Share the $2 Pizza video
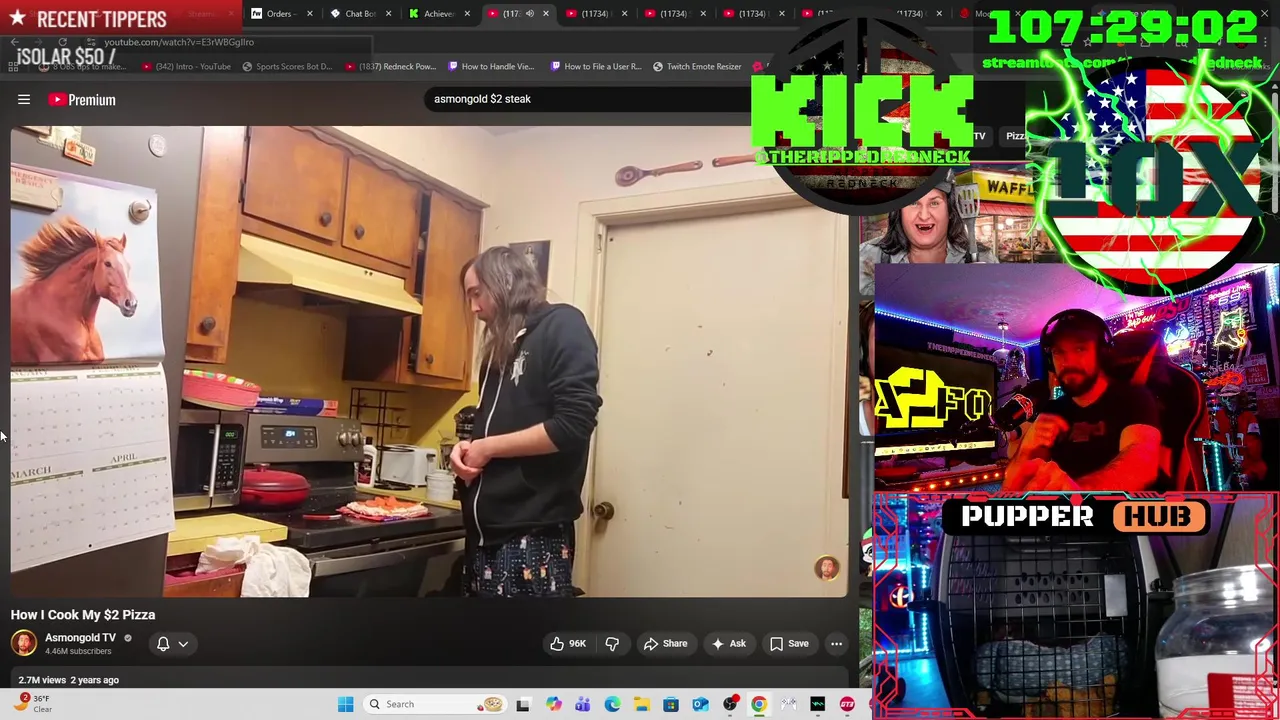This screenshot has width=1280, height=720. [665, 644]
